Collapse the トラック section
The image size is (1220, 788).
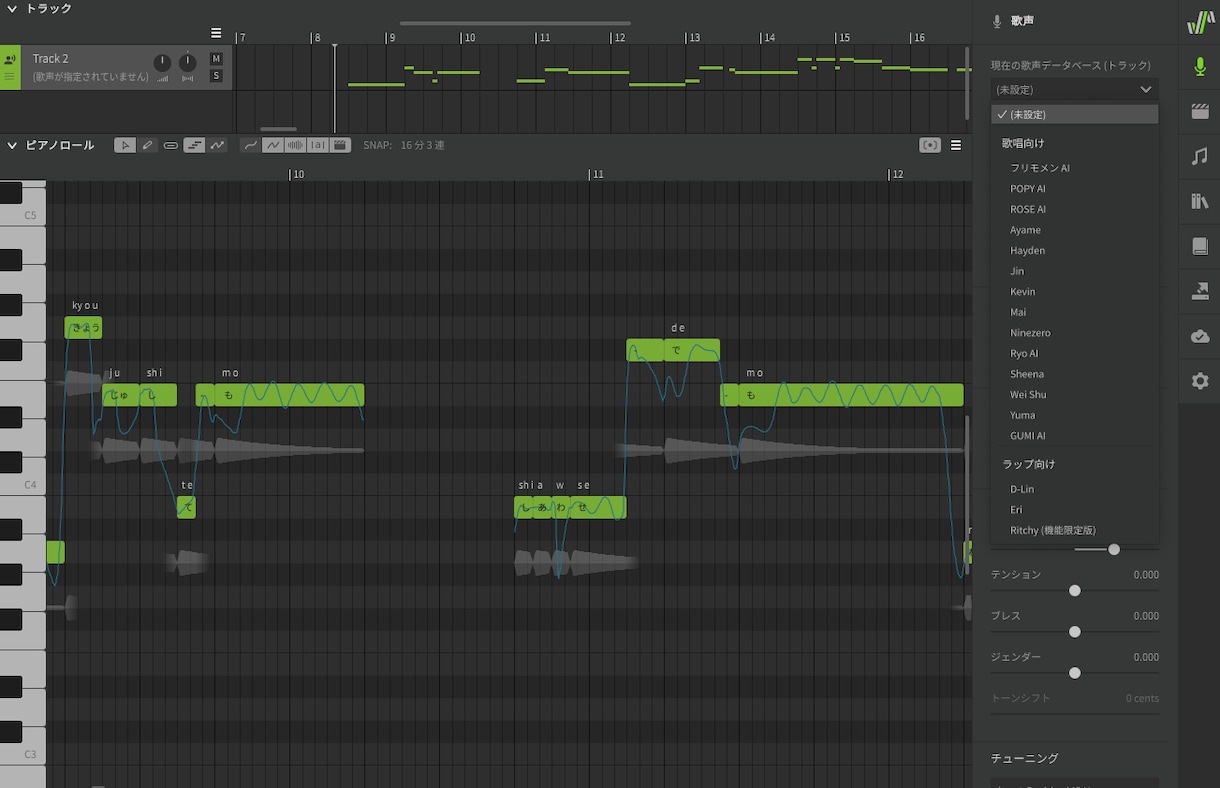click(12, 8)
